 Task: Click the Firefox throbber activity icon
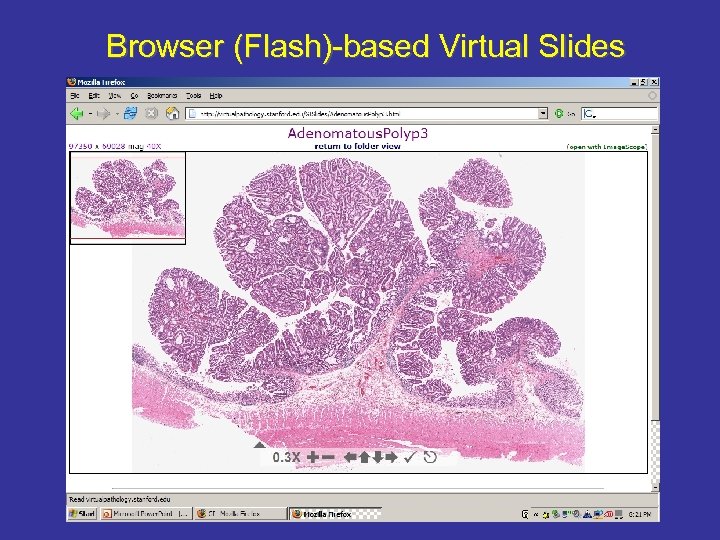[x=652, y=96]
